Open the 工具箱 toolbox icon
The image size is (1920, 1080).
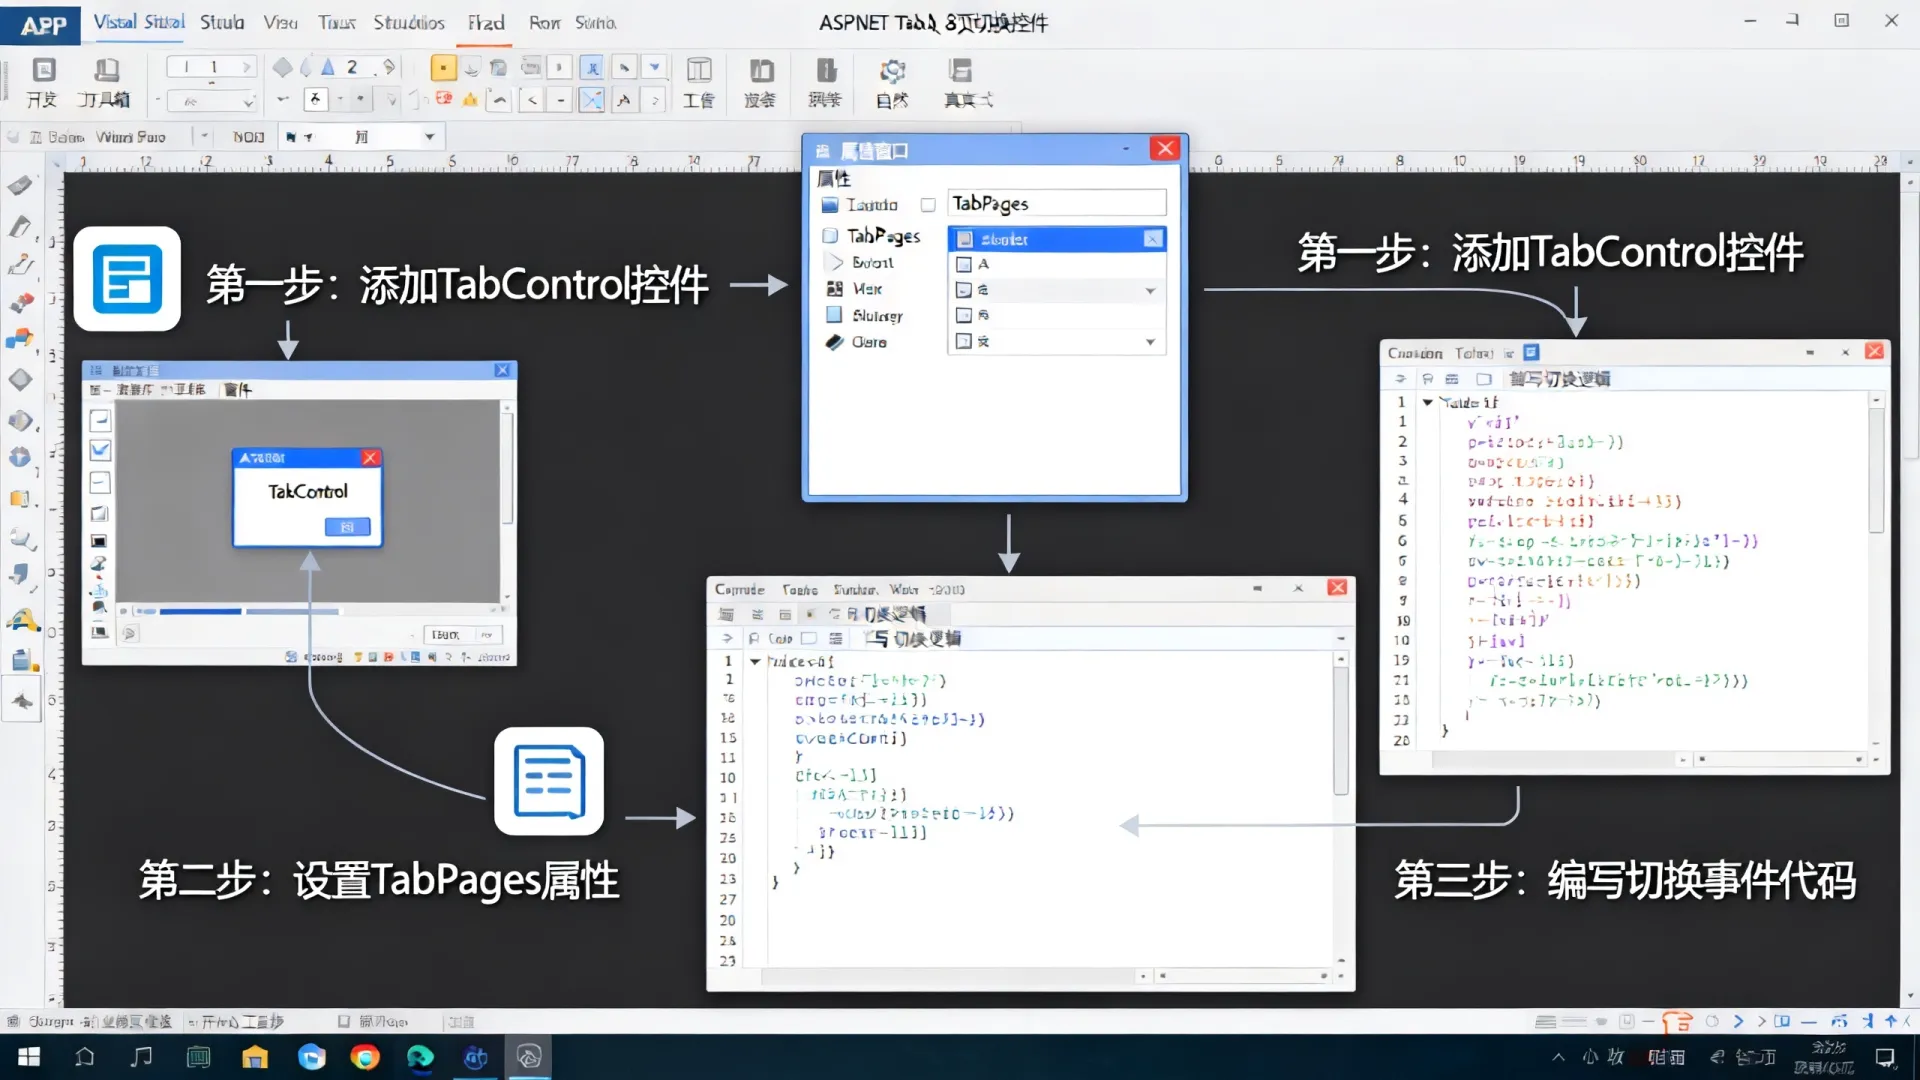106,71
